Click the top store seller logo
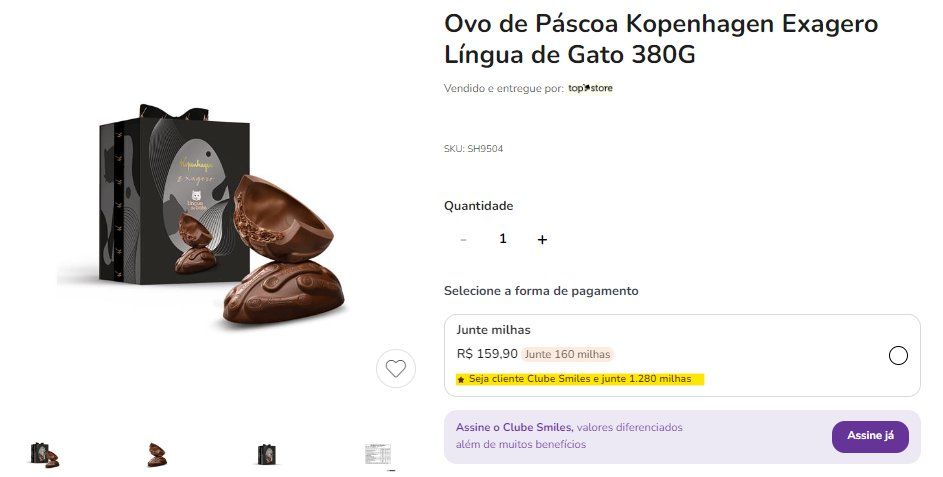Screen dimensions: 943x477 (x=590, y=88)
